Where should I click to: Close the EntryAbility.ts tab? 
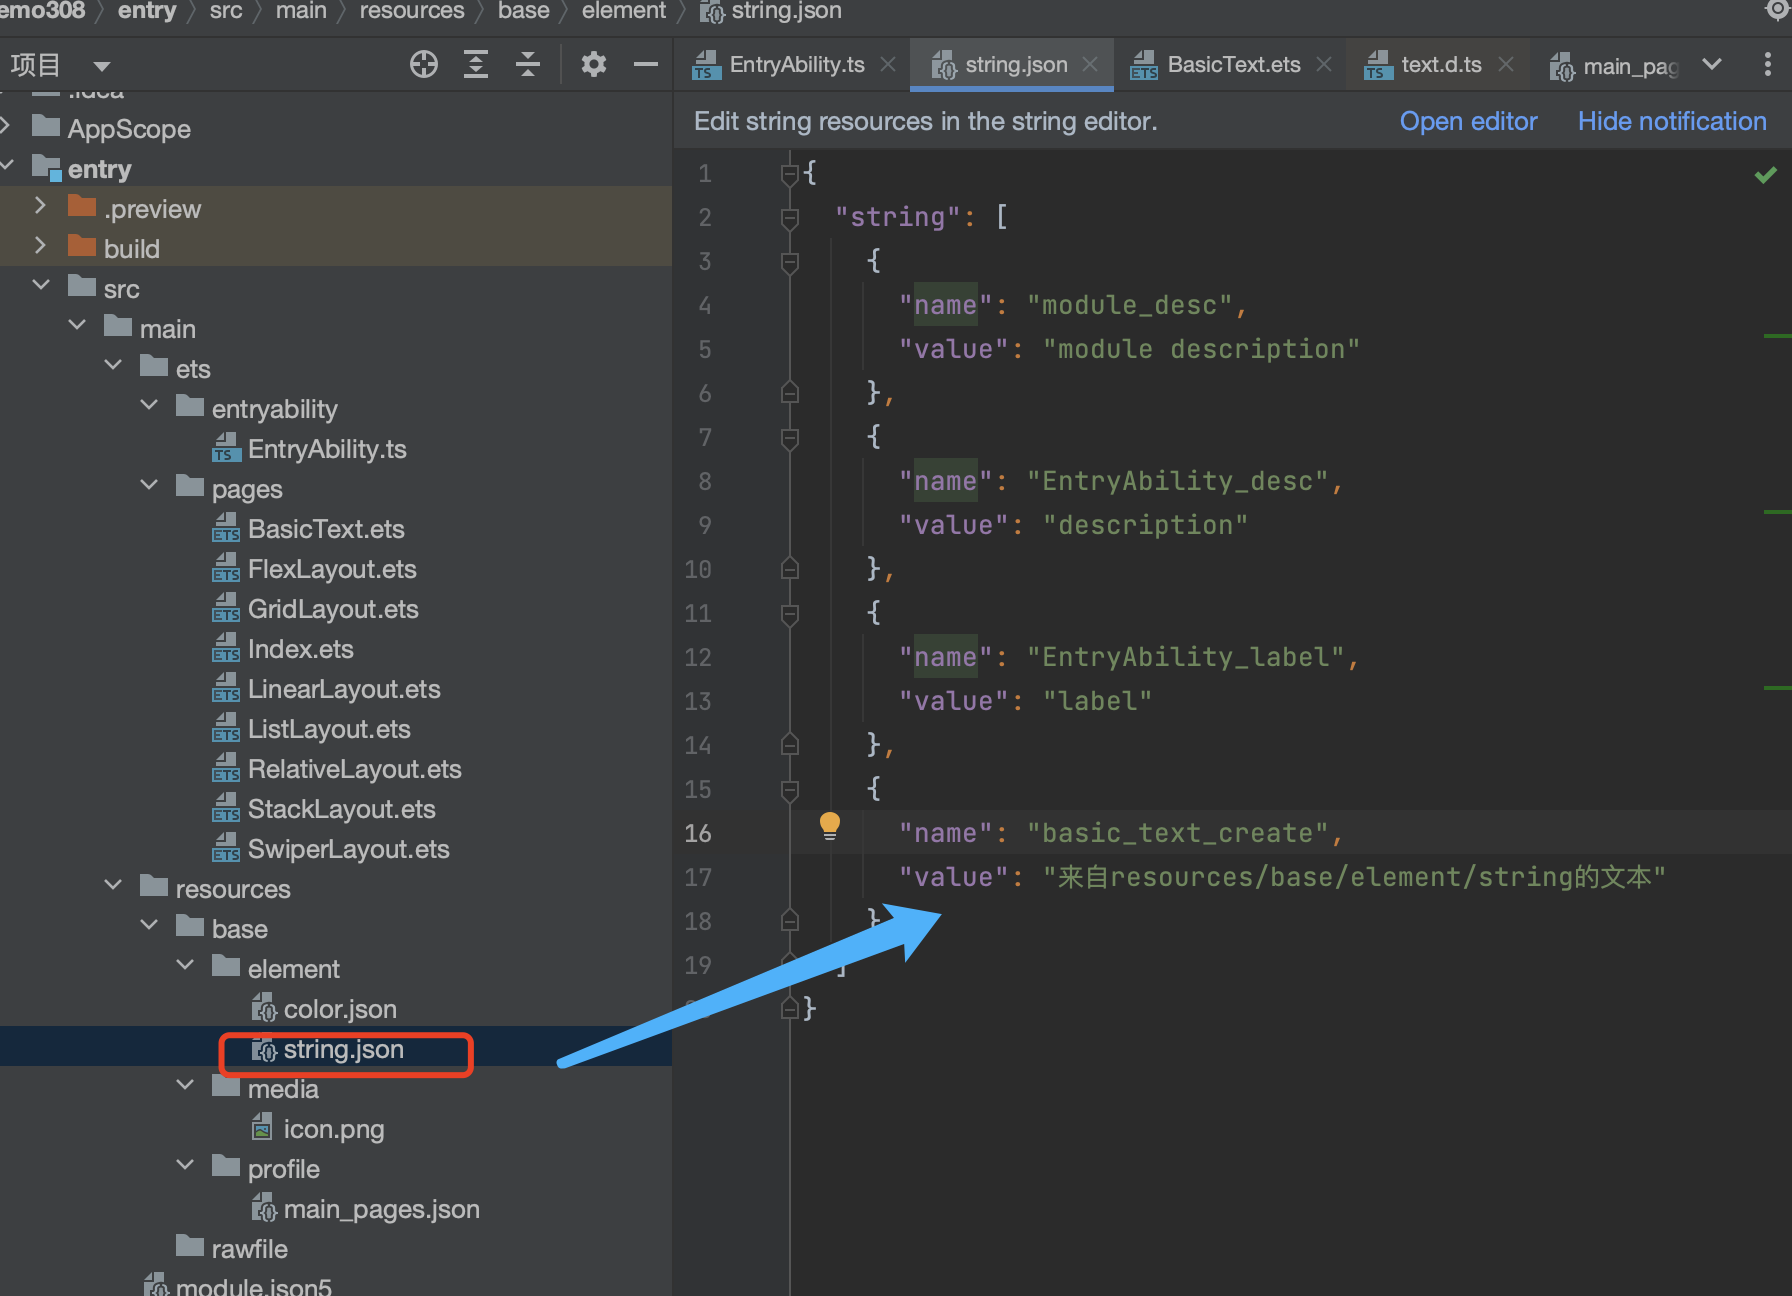pos(888,65)
